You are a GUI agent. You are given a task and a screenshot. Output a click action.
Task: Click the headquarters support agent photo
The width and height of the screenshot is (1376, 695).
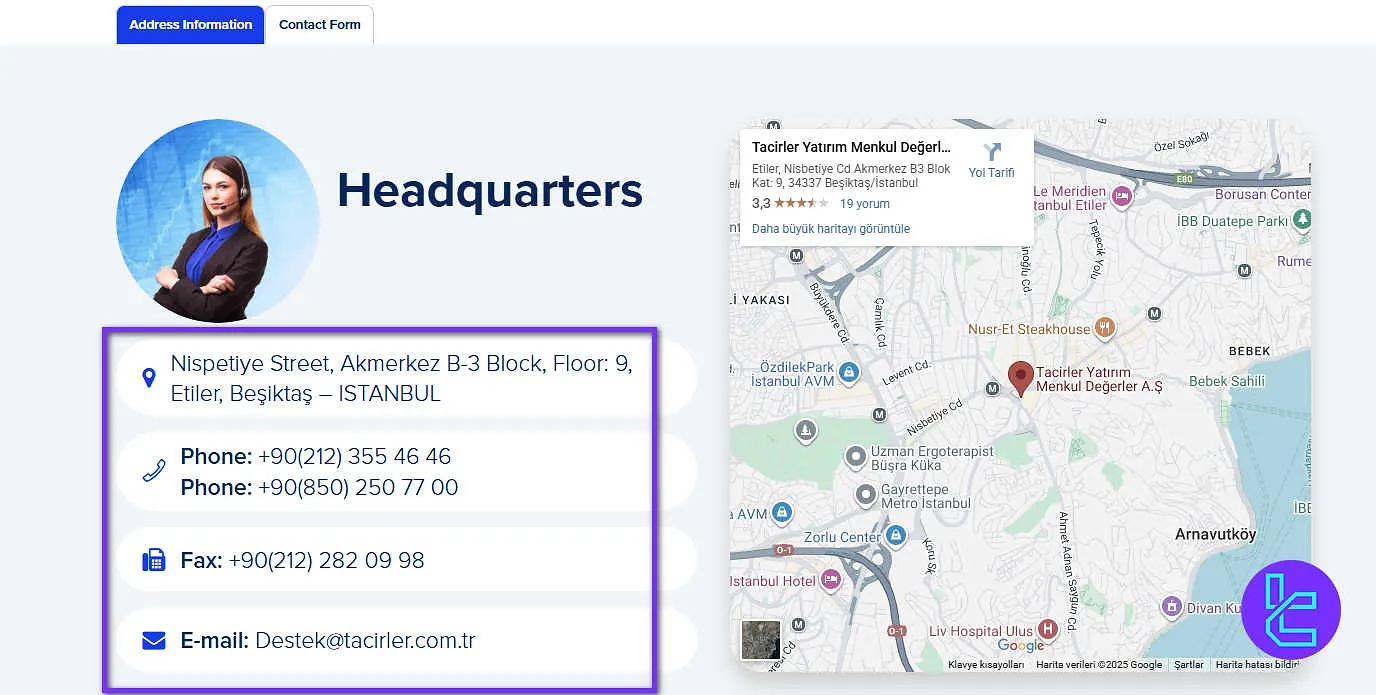(x=217, y=221)
